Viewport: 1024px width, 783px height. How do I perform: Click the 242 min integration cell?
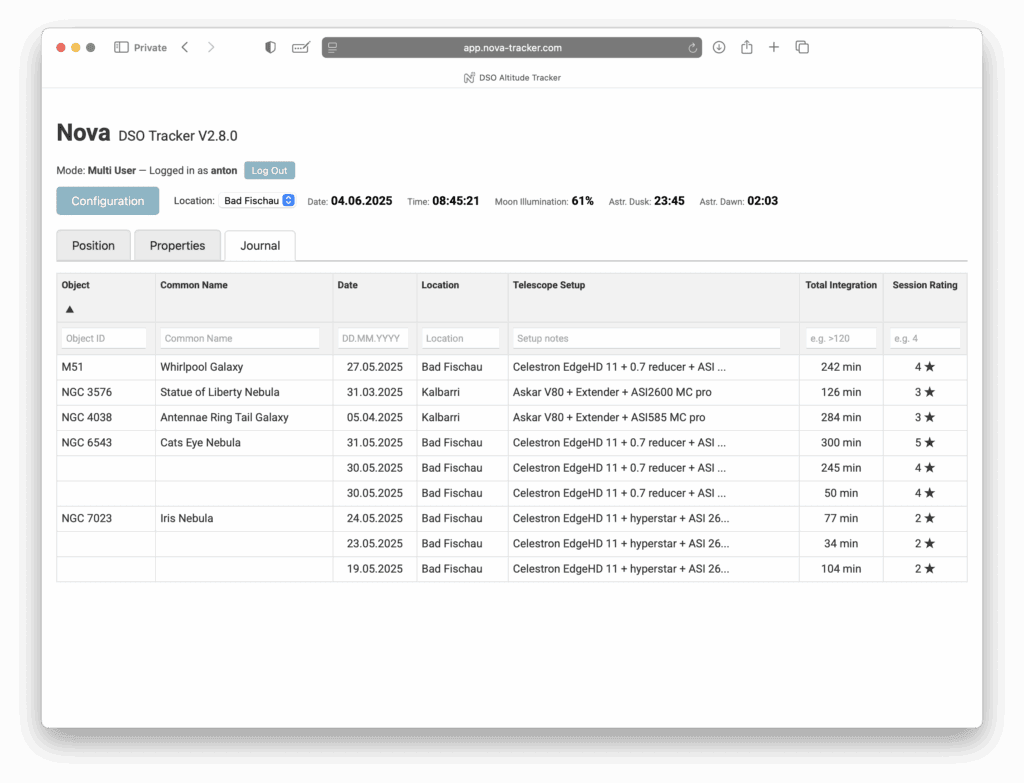coord(841,367)
